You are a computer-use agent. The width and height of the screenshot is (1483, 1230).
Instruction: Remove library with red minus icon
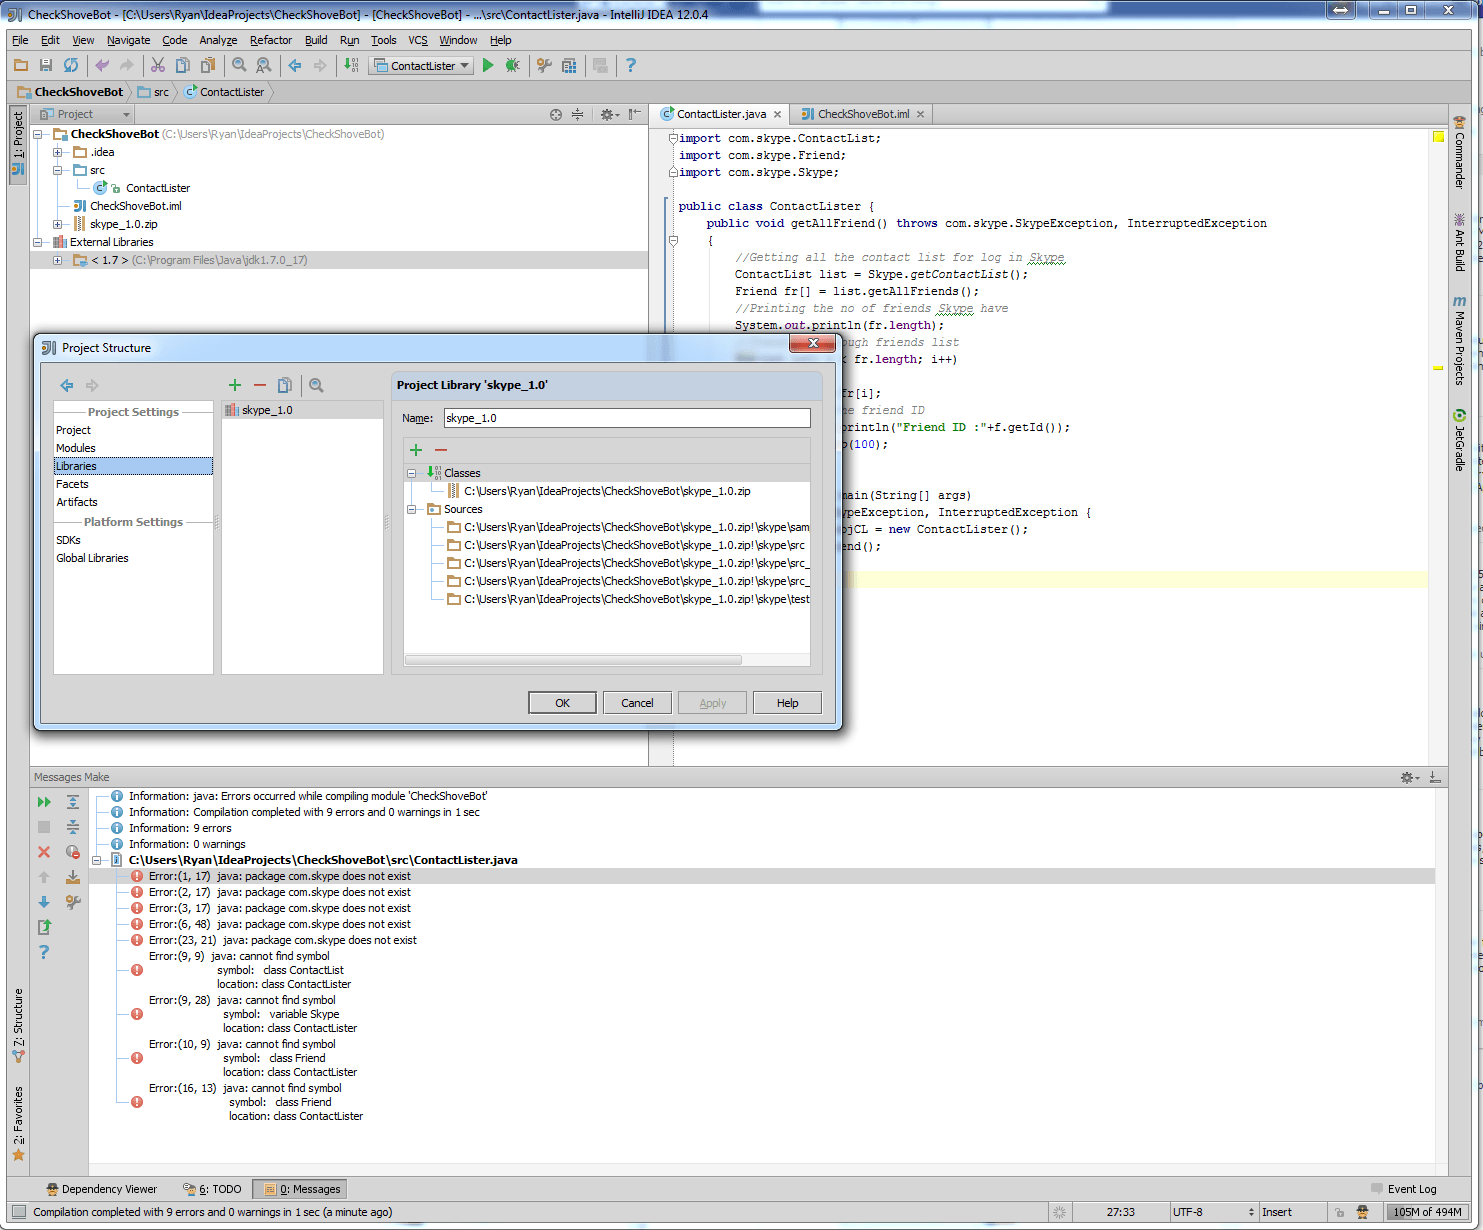(x=260, y=385)
